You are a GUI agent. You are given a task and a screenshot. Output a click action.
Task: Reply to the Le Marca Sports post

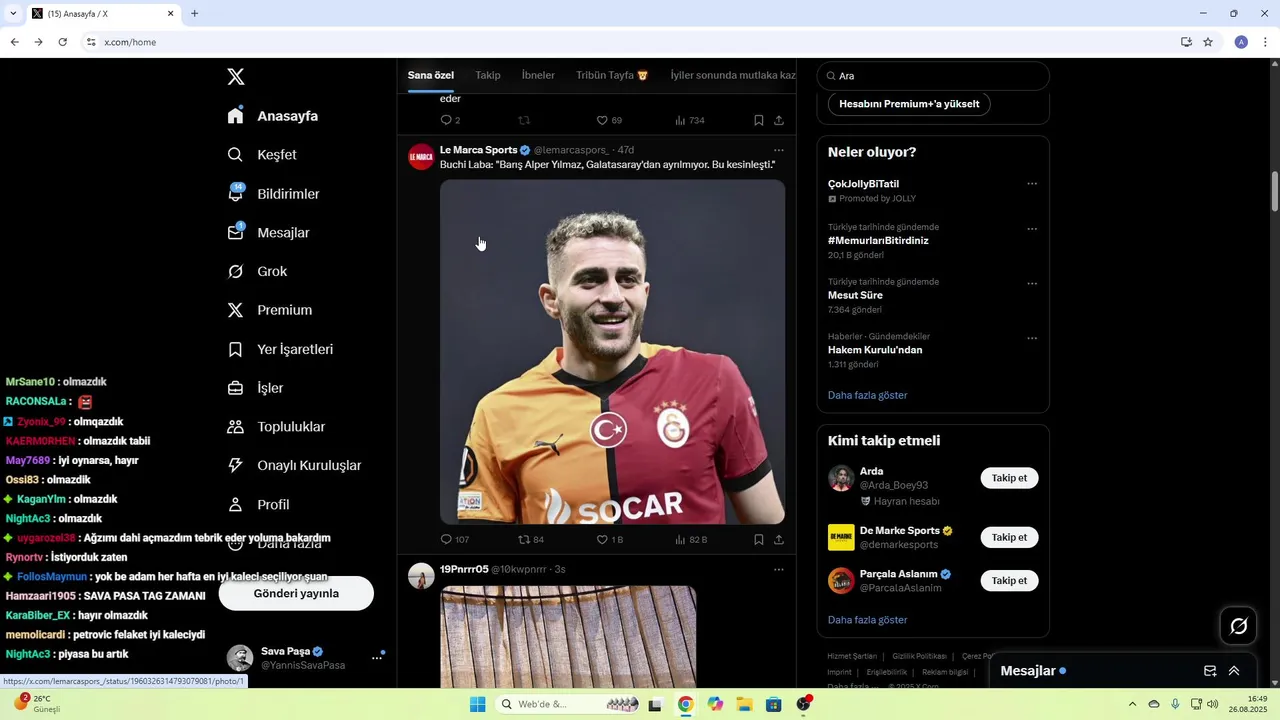tap(447, 539)
